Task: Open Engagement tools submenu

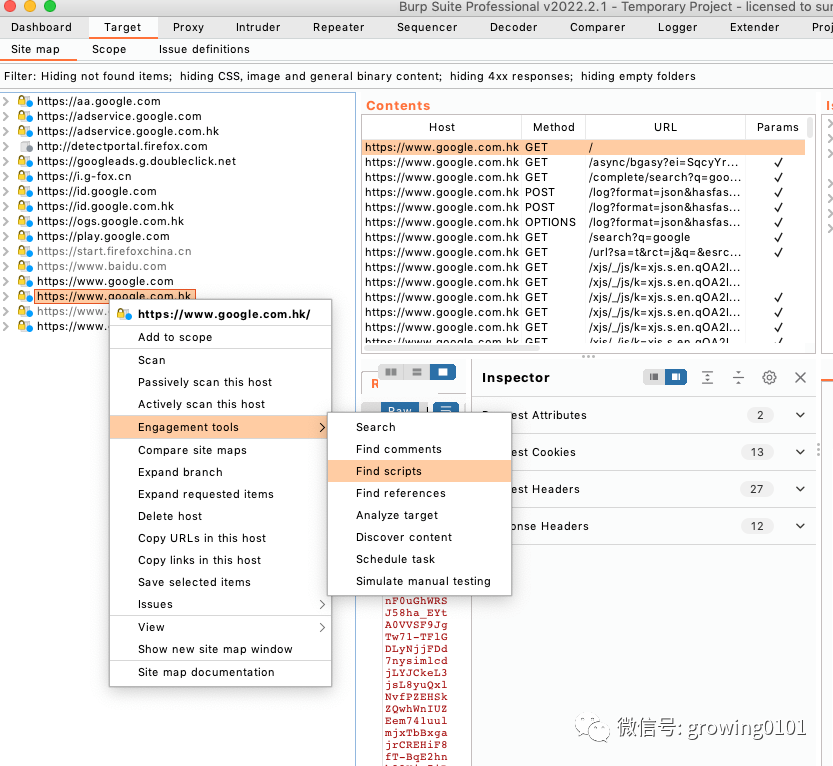Action: [x=220, y=427]
